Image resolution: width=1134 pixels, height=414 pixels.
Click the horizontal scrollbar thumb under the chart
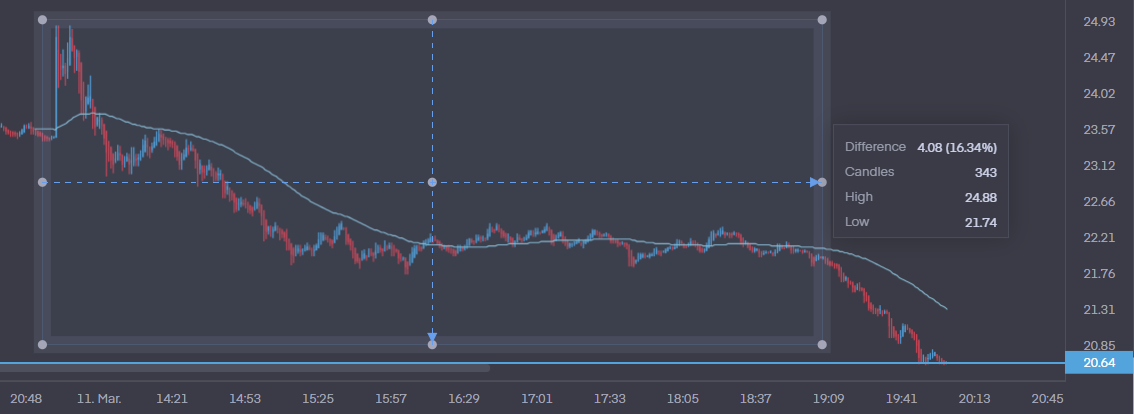(x=245, y=368)
